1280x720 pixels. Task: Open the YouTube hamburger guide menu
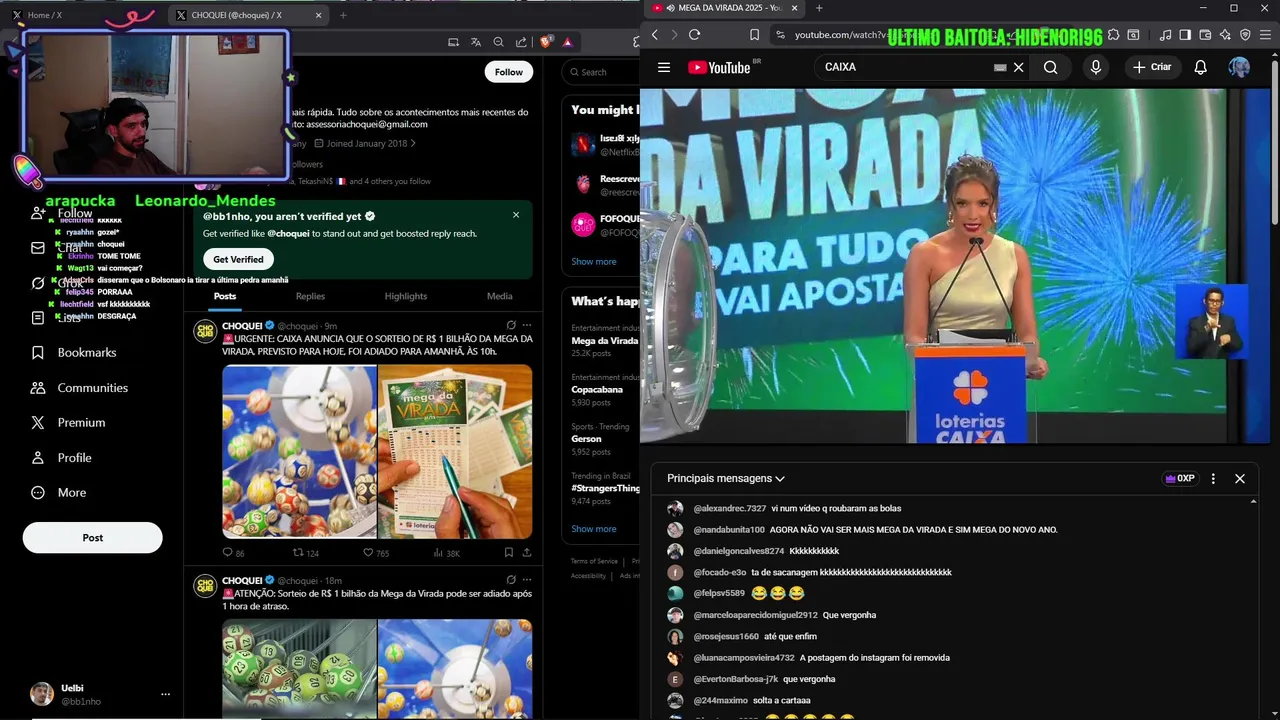(x=664, y=67)
